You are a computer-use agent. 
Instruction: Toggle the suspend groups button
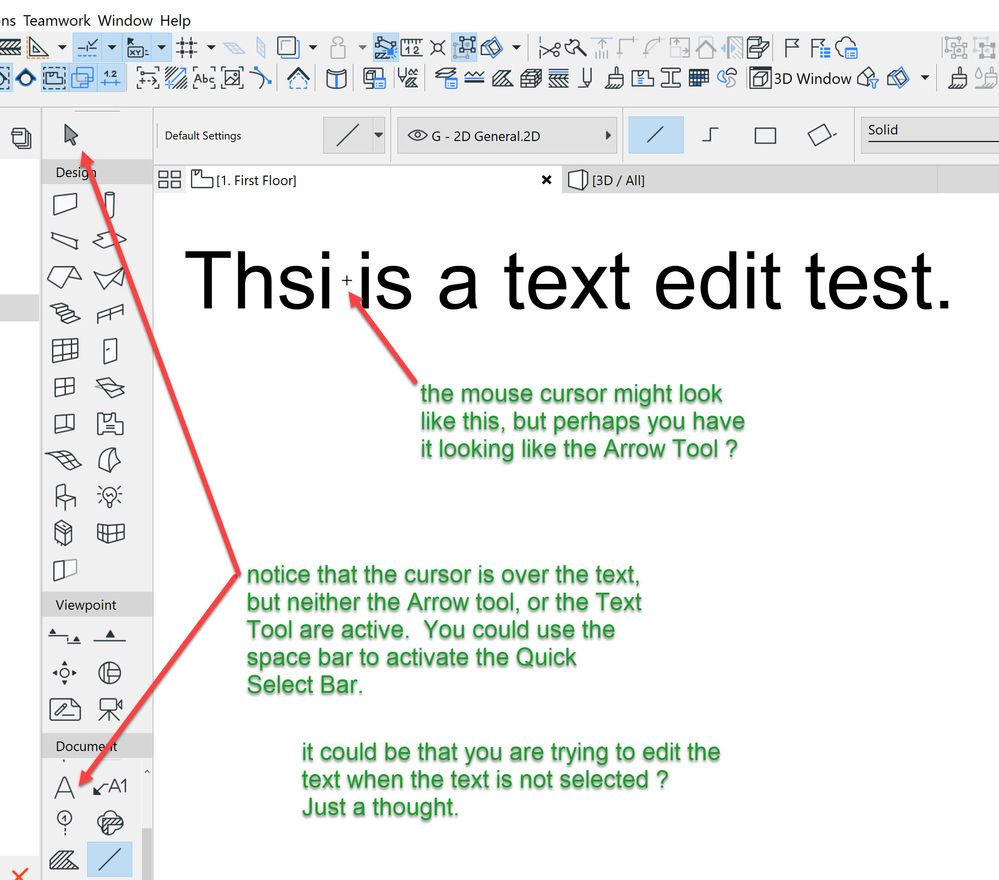(466, 47)
